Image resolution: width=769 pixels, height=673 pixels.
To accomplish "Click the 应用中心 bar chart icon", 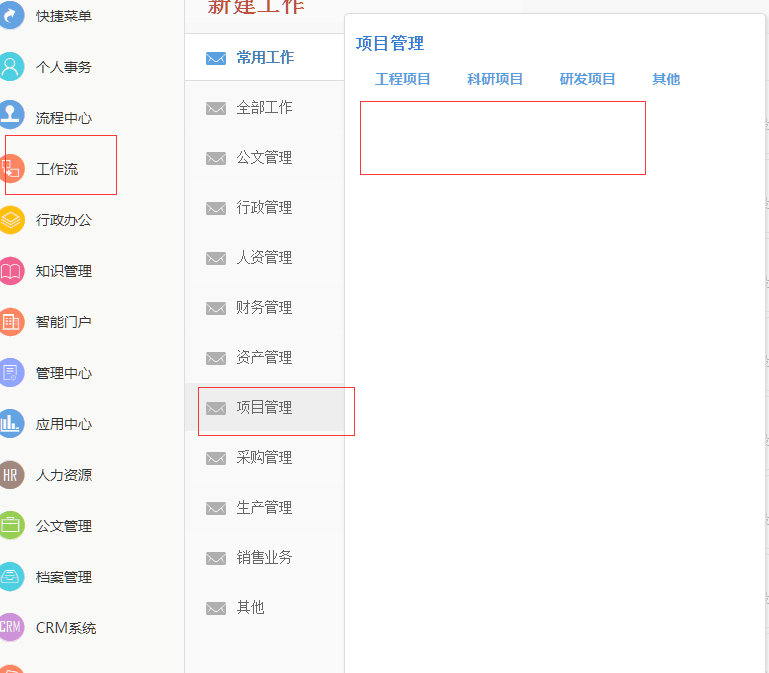I will point(11,424).
